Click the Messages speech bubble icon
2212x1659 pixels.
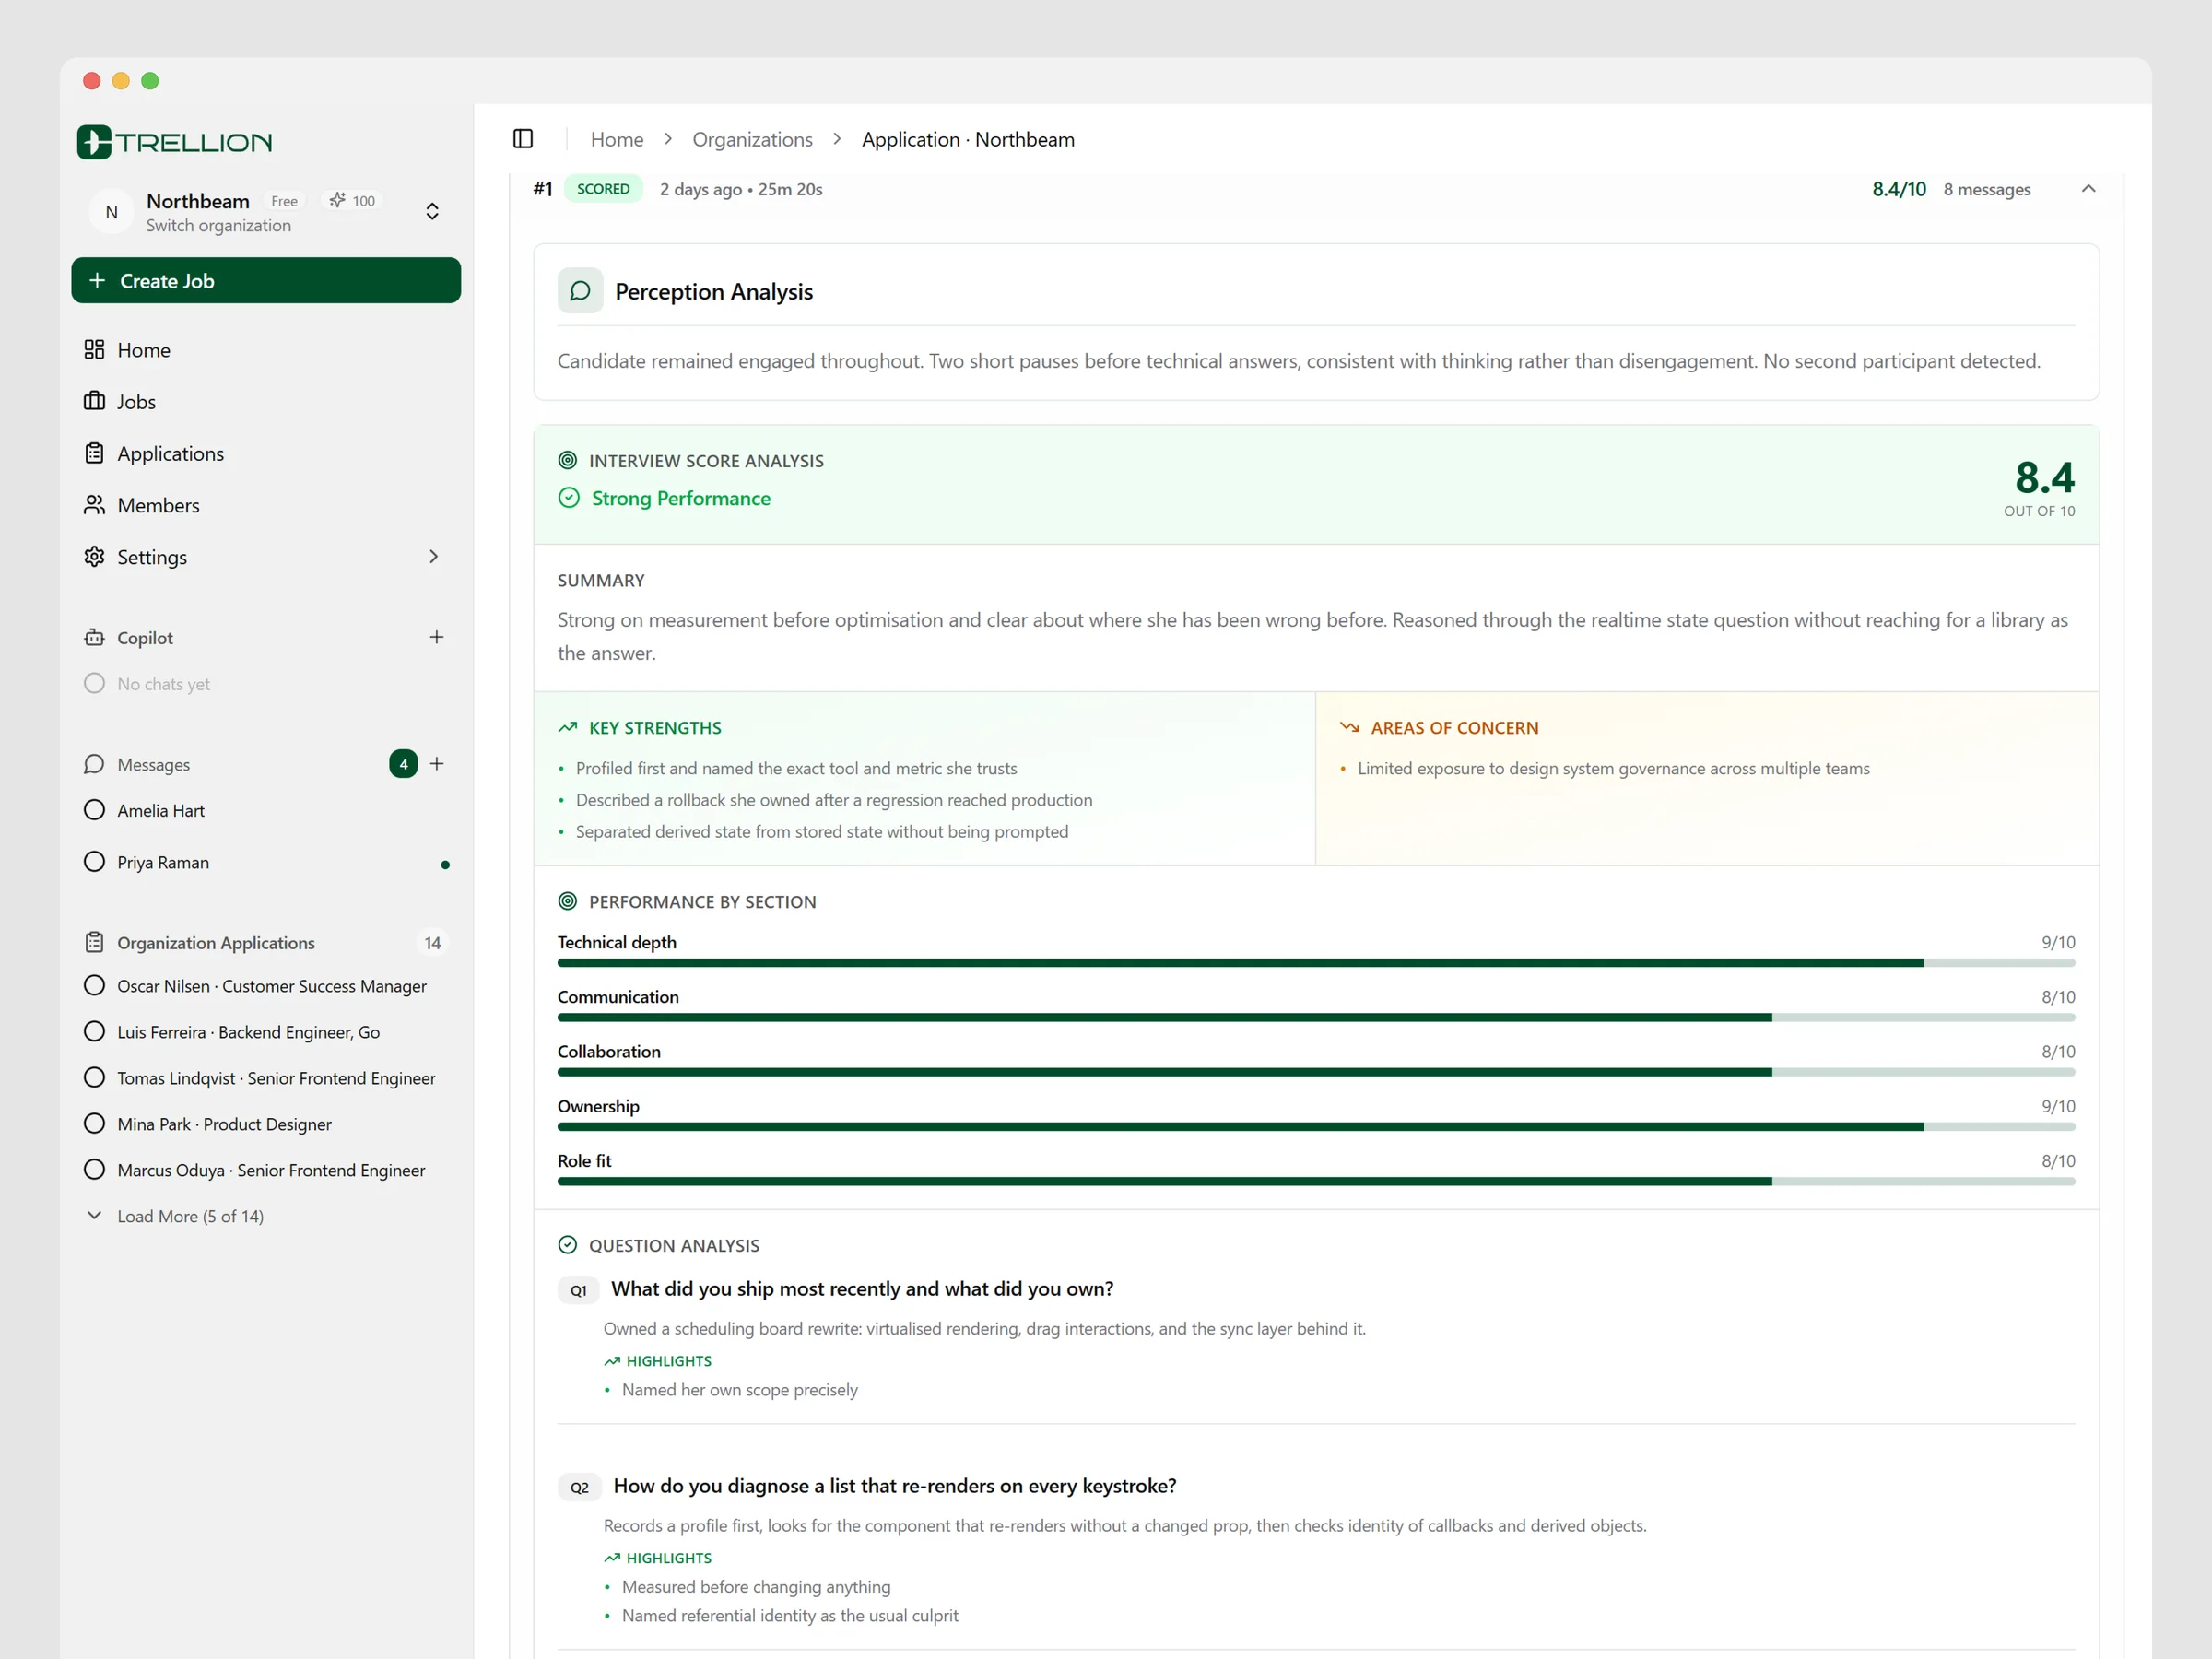[x=94, y=764]
